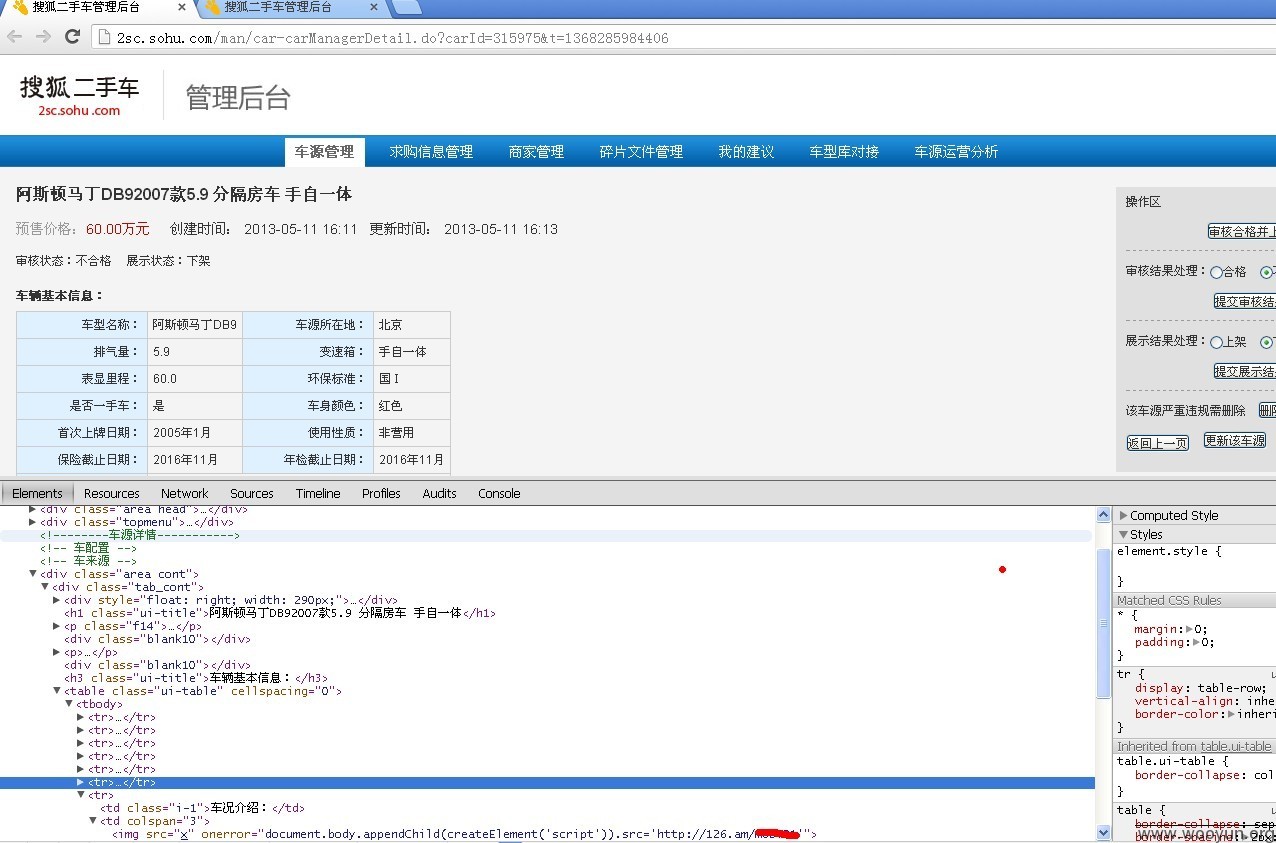Expand the div class="topmenu" node

point(32,522)
